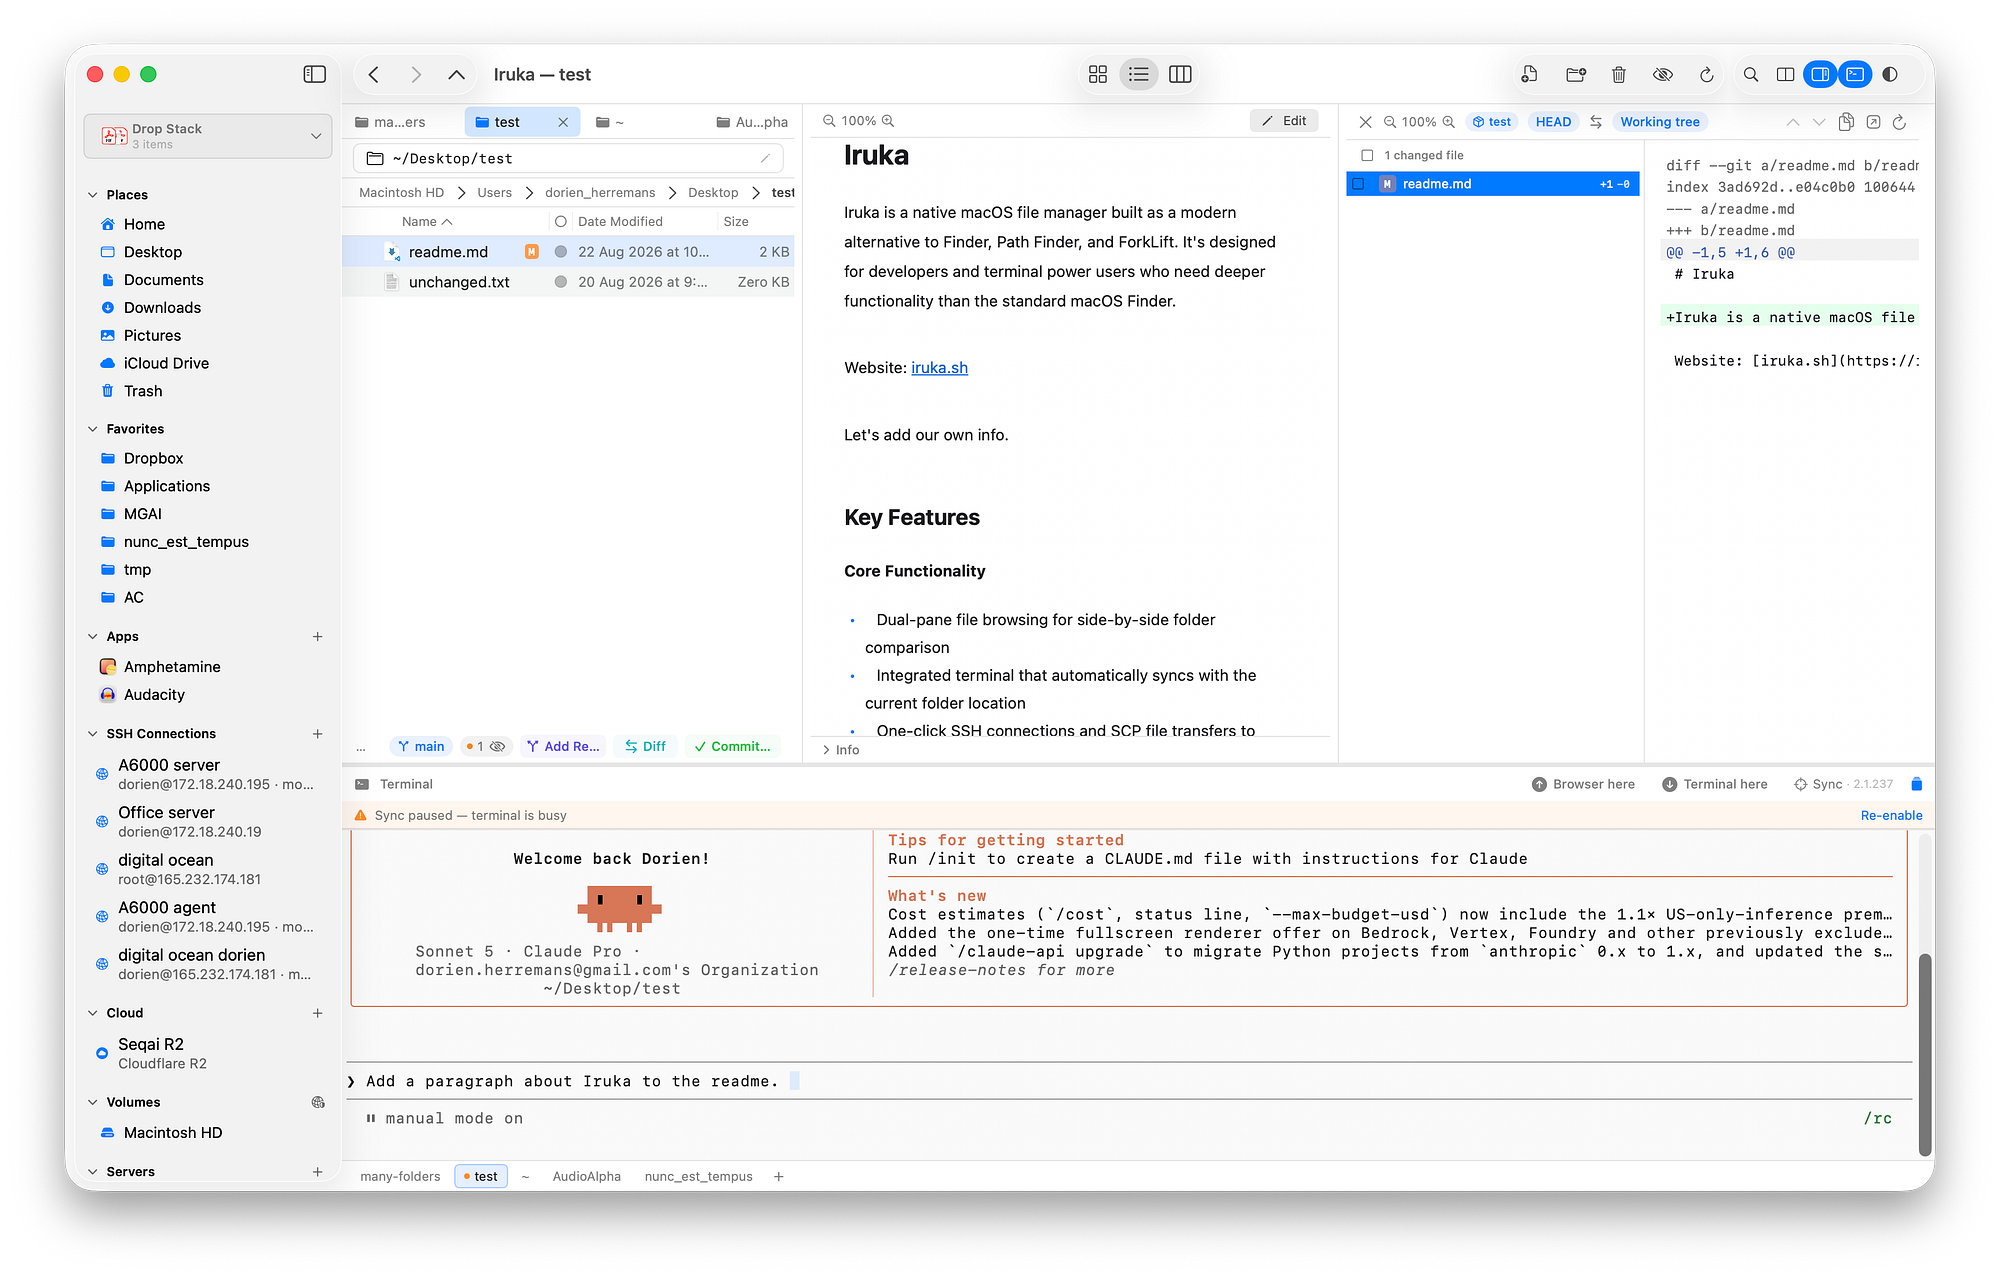Create a new file with the toolbar icon
2000x1277 pixels.
pos(1529,74)
